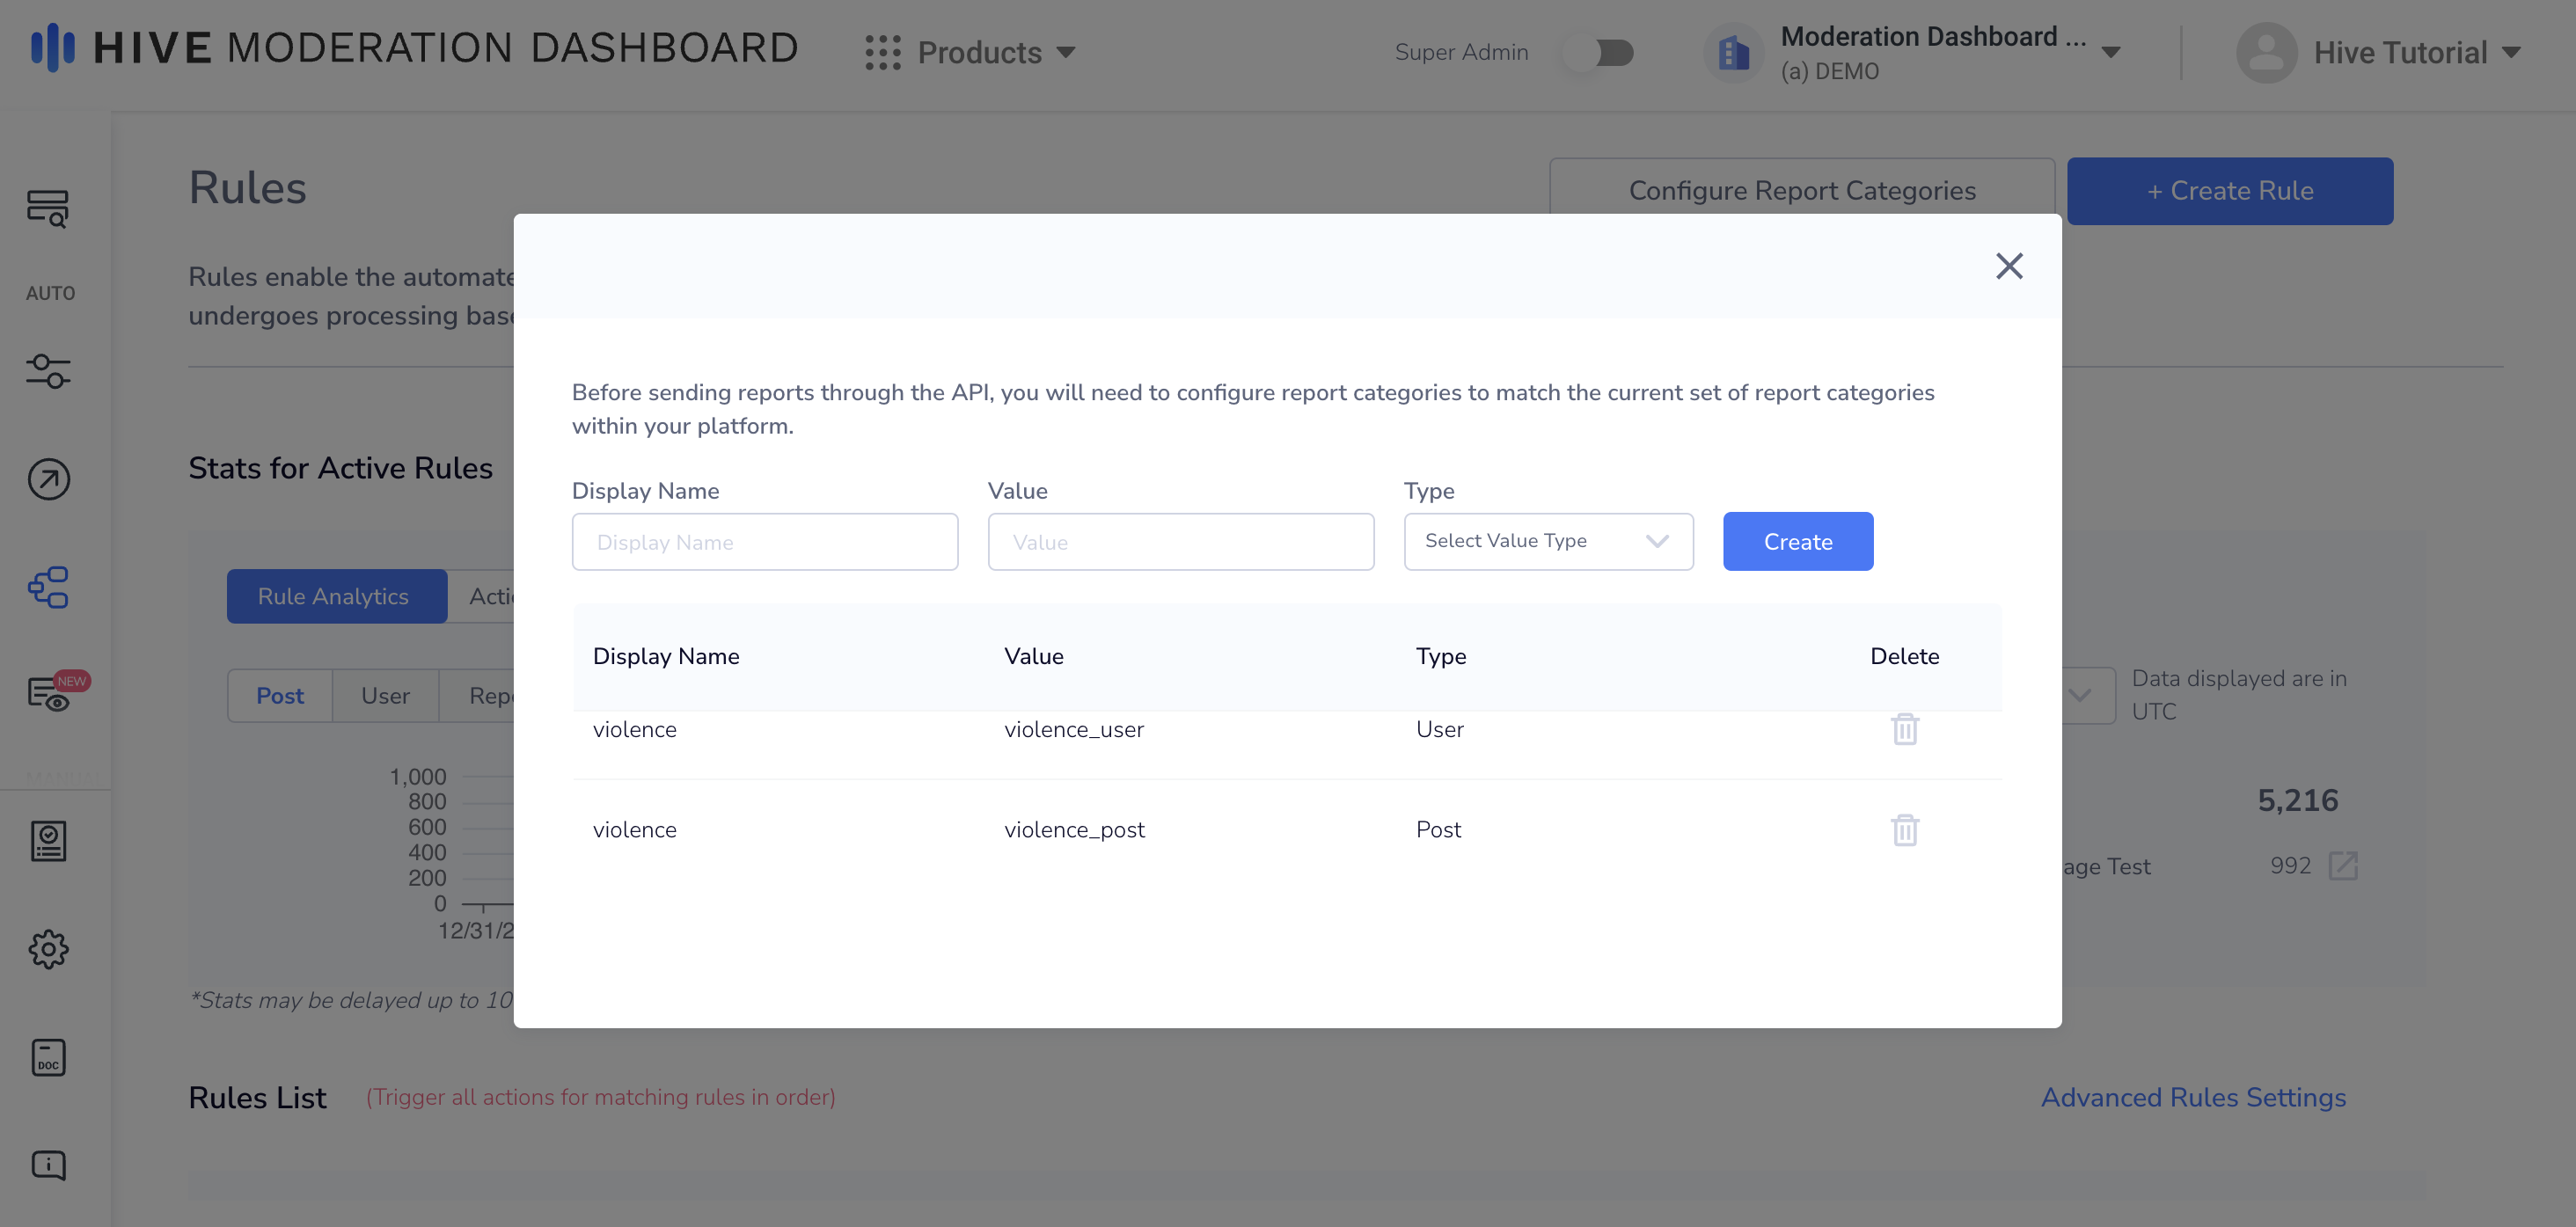Open Advanced Rules Settings link
The width and height of the screenshot is (2576, 1227).
[2192, 1097]
